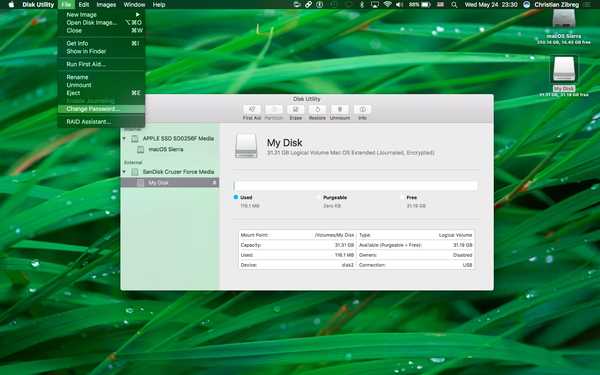Click the keyboard input flag icon
The image size is (600, 375).
click(440, 5)
